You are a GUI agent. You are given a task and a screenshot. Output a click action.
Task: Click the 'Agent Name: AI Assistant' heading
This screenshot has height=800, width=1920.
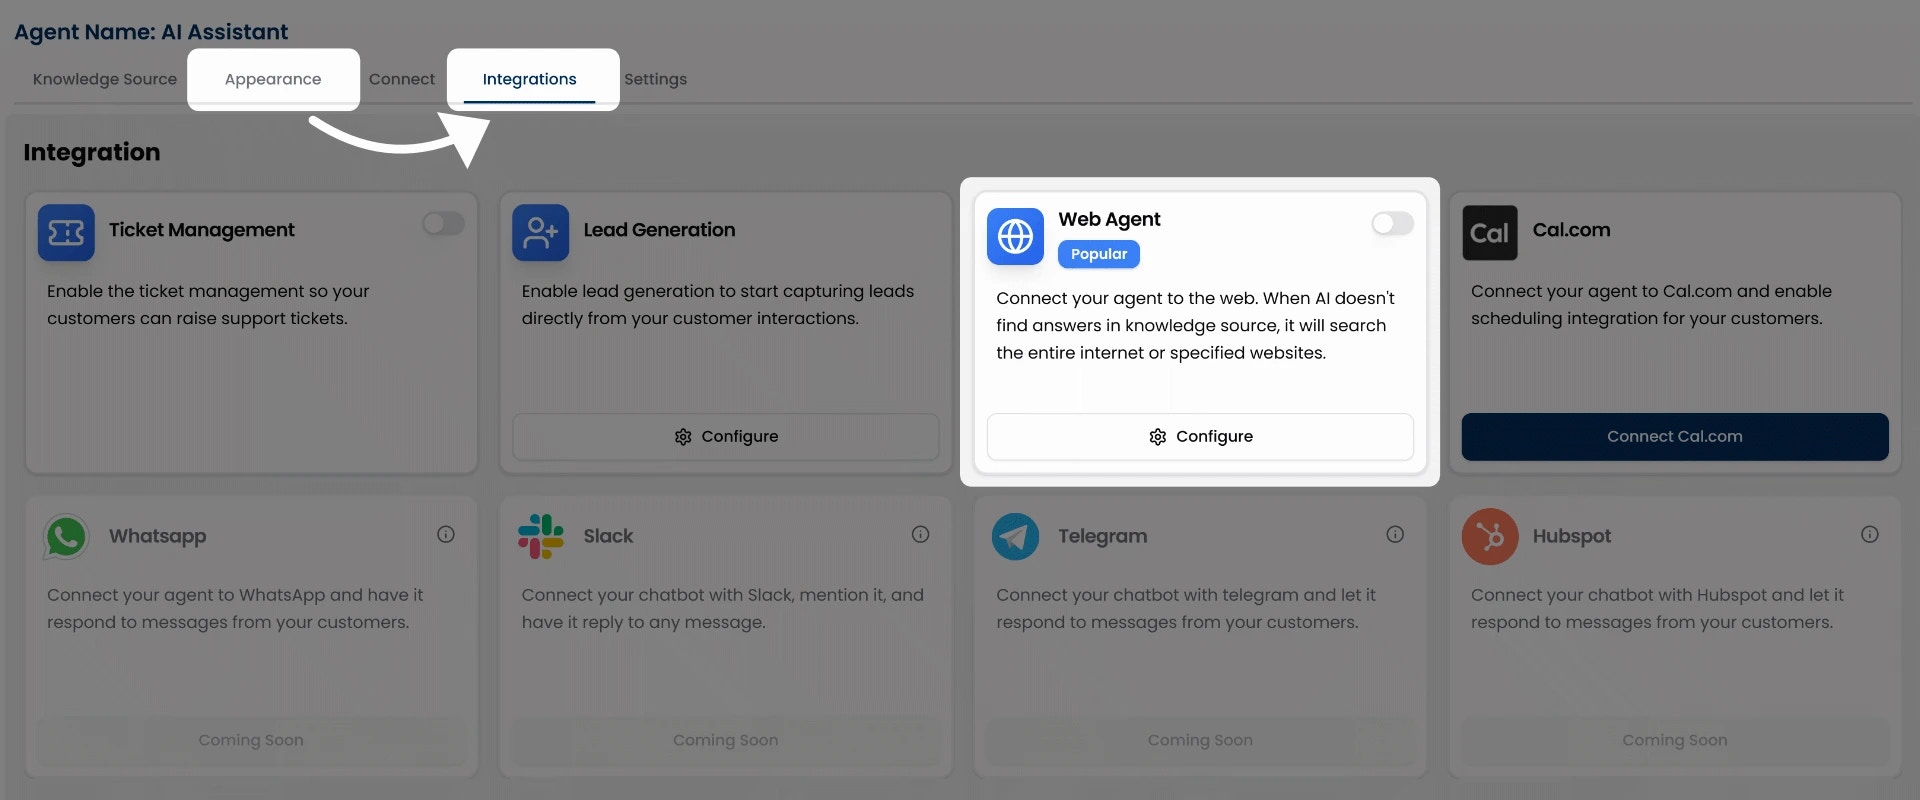pos(151,32)
